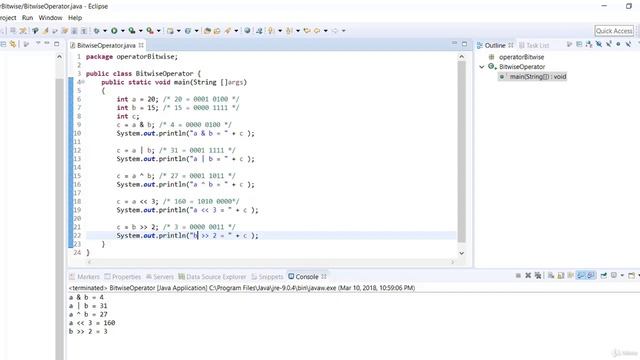Collapse BitwiseOperator class in Outline tree
Screen dimensions: 640x360
(x=482, y=67)
